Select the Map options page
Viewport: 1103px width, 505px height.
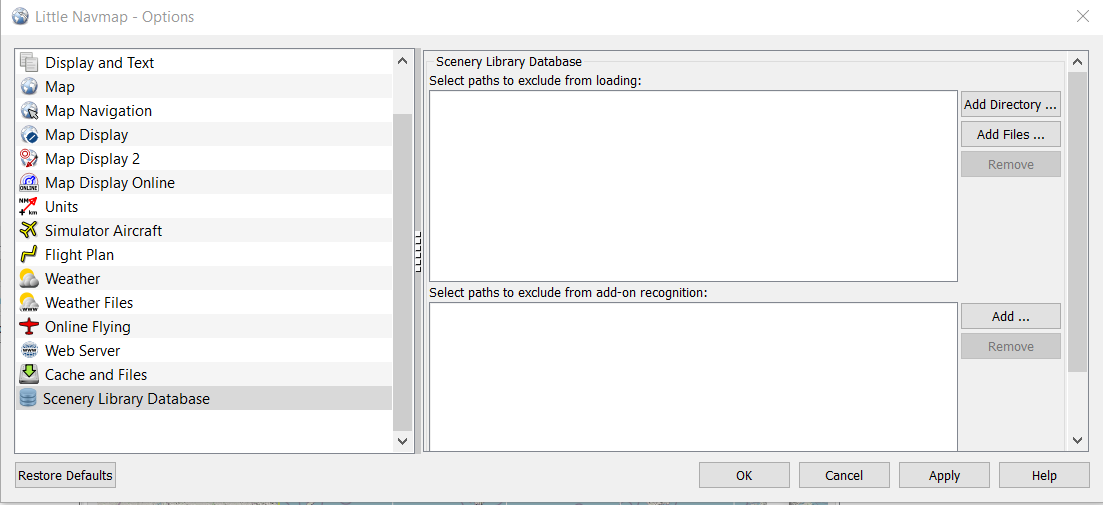coord(203,87)
